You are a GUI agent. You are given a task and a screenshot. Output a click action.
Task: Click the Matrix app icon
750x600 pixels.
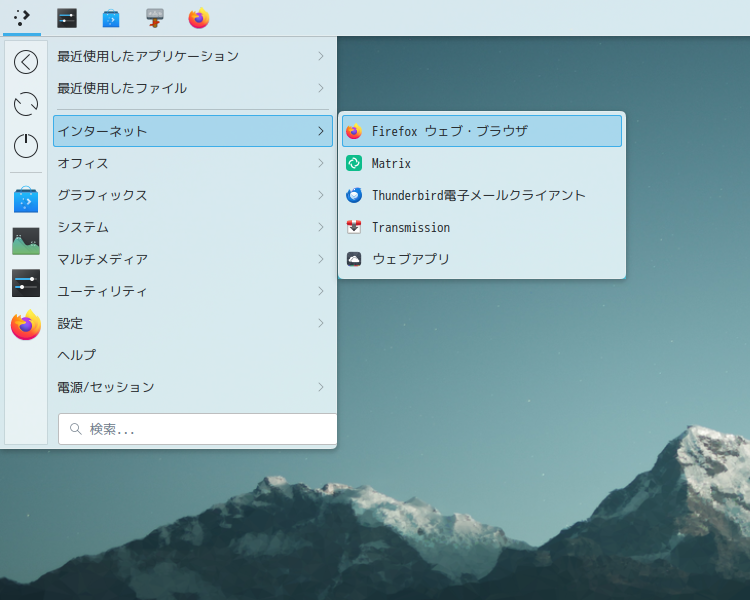354,163
